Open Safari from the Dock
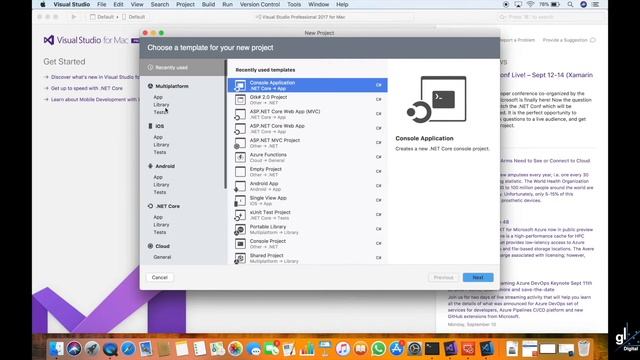This screenshot has width=640, height=360. (128, 349)
